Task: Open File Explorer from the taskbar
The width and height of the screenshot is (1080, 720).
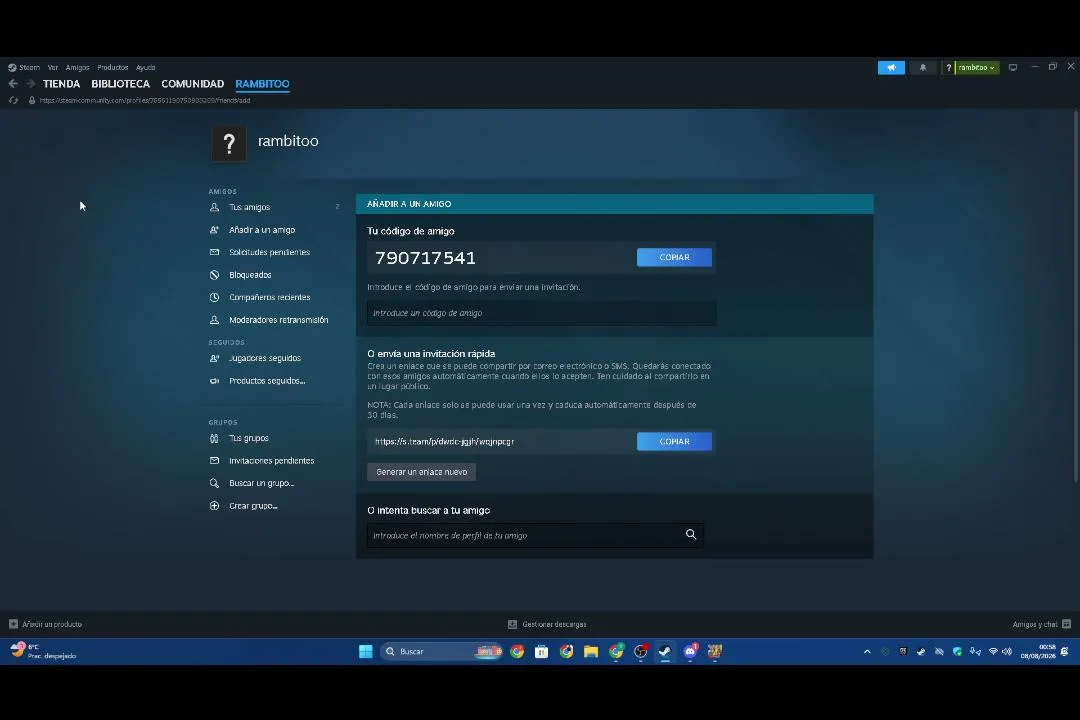Action: click(591, 651)
